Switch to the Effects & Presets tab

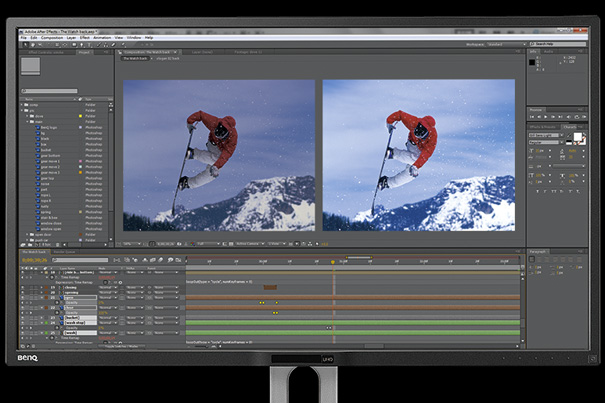pos(542,127)
